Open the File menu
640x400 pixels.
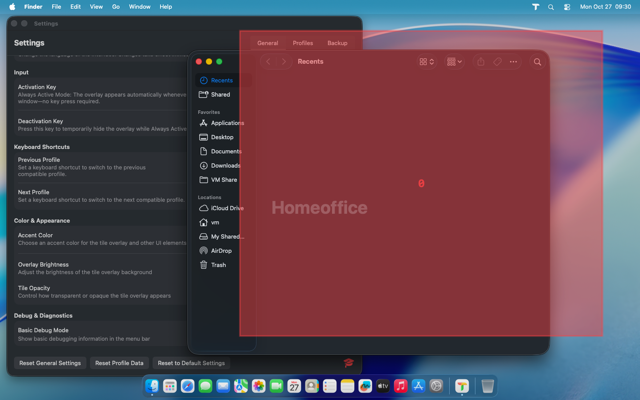[x=56, y=7]
